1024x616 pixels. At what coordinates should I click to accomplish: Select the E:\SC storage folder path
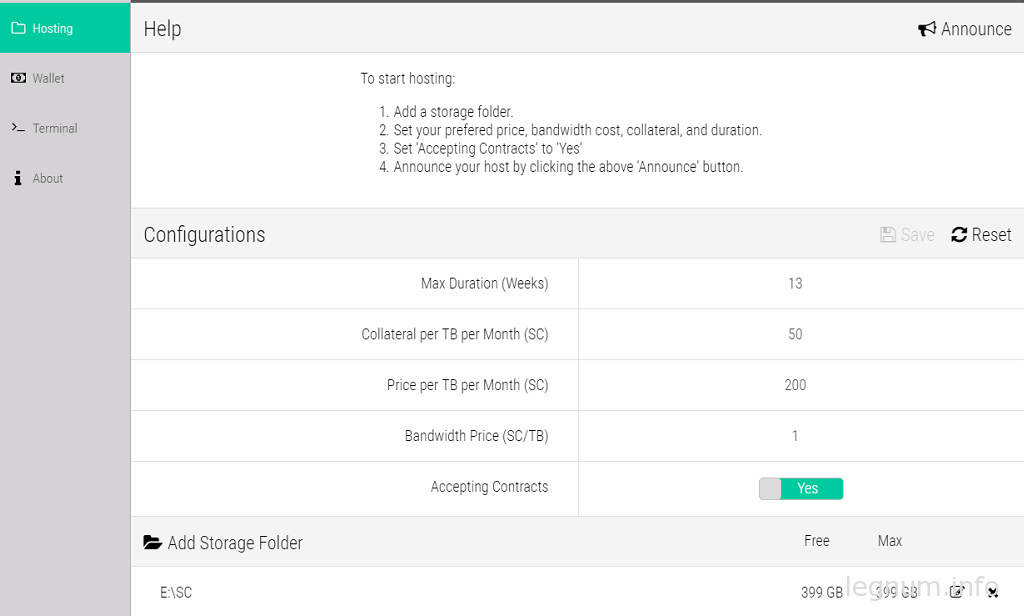(x=176, y=592)
